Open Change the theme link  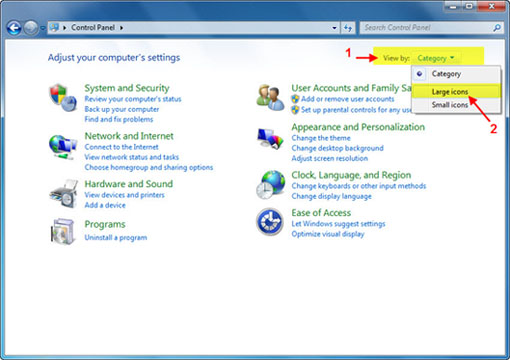click(321, 138)
